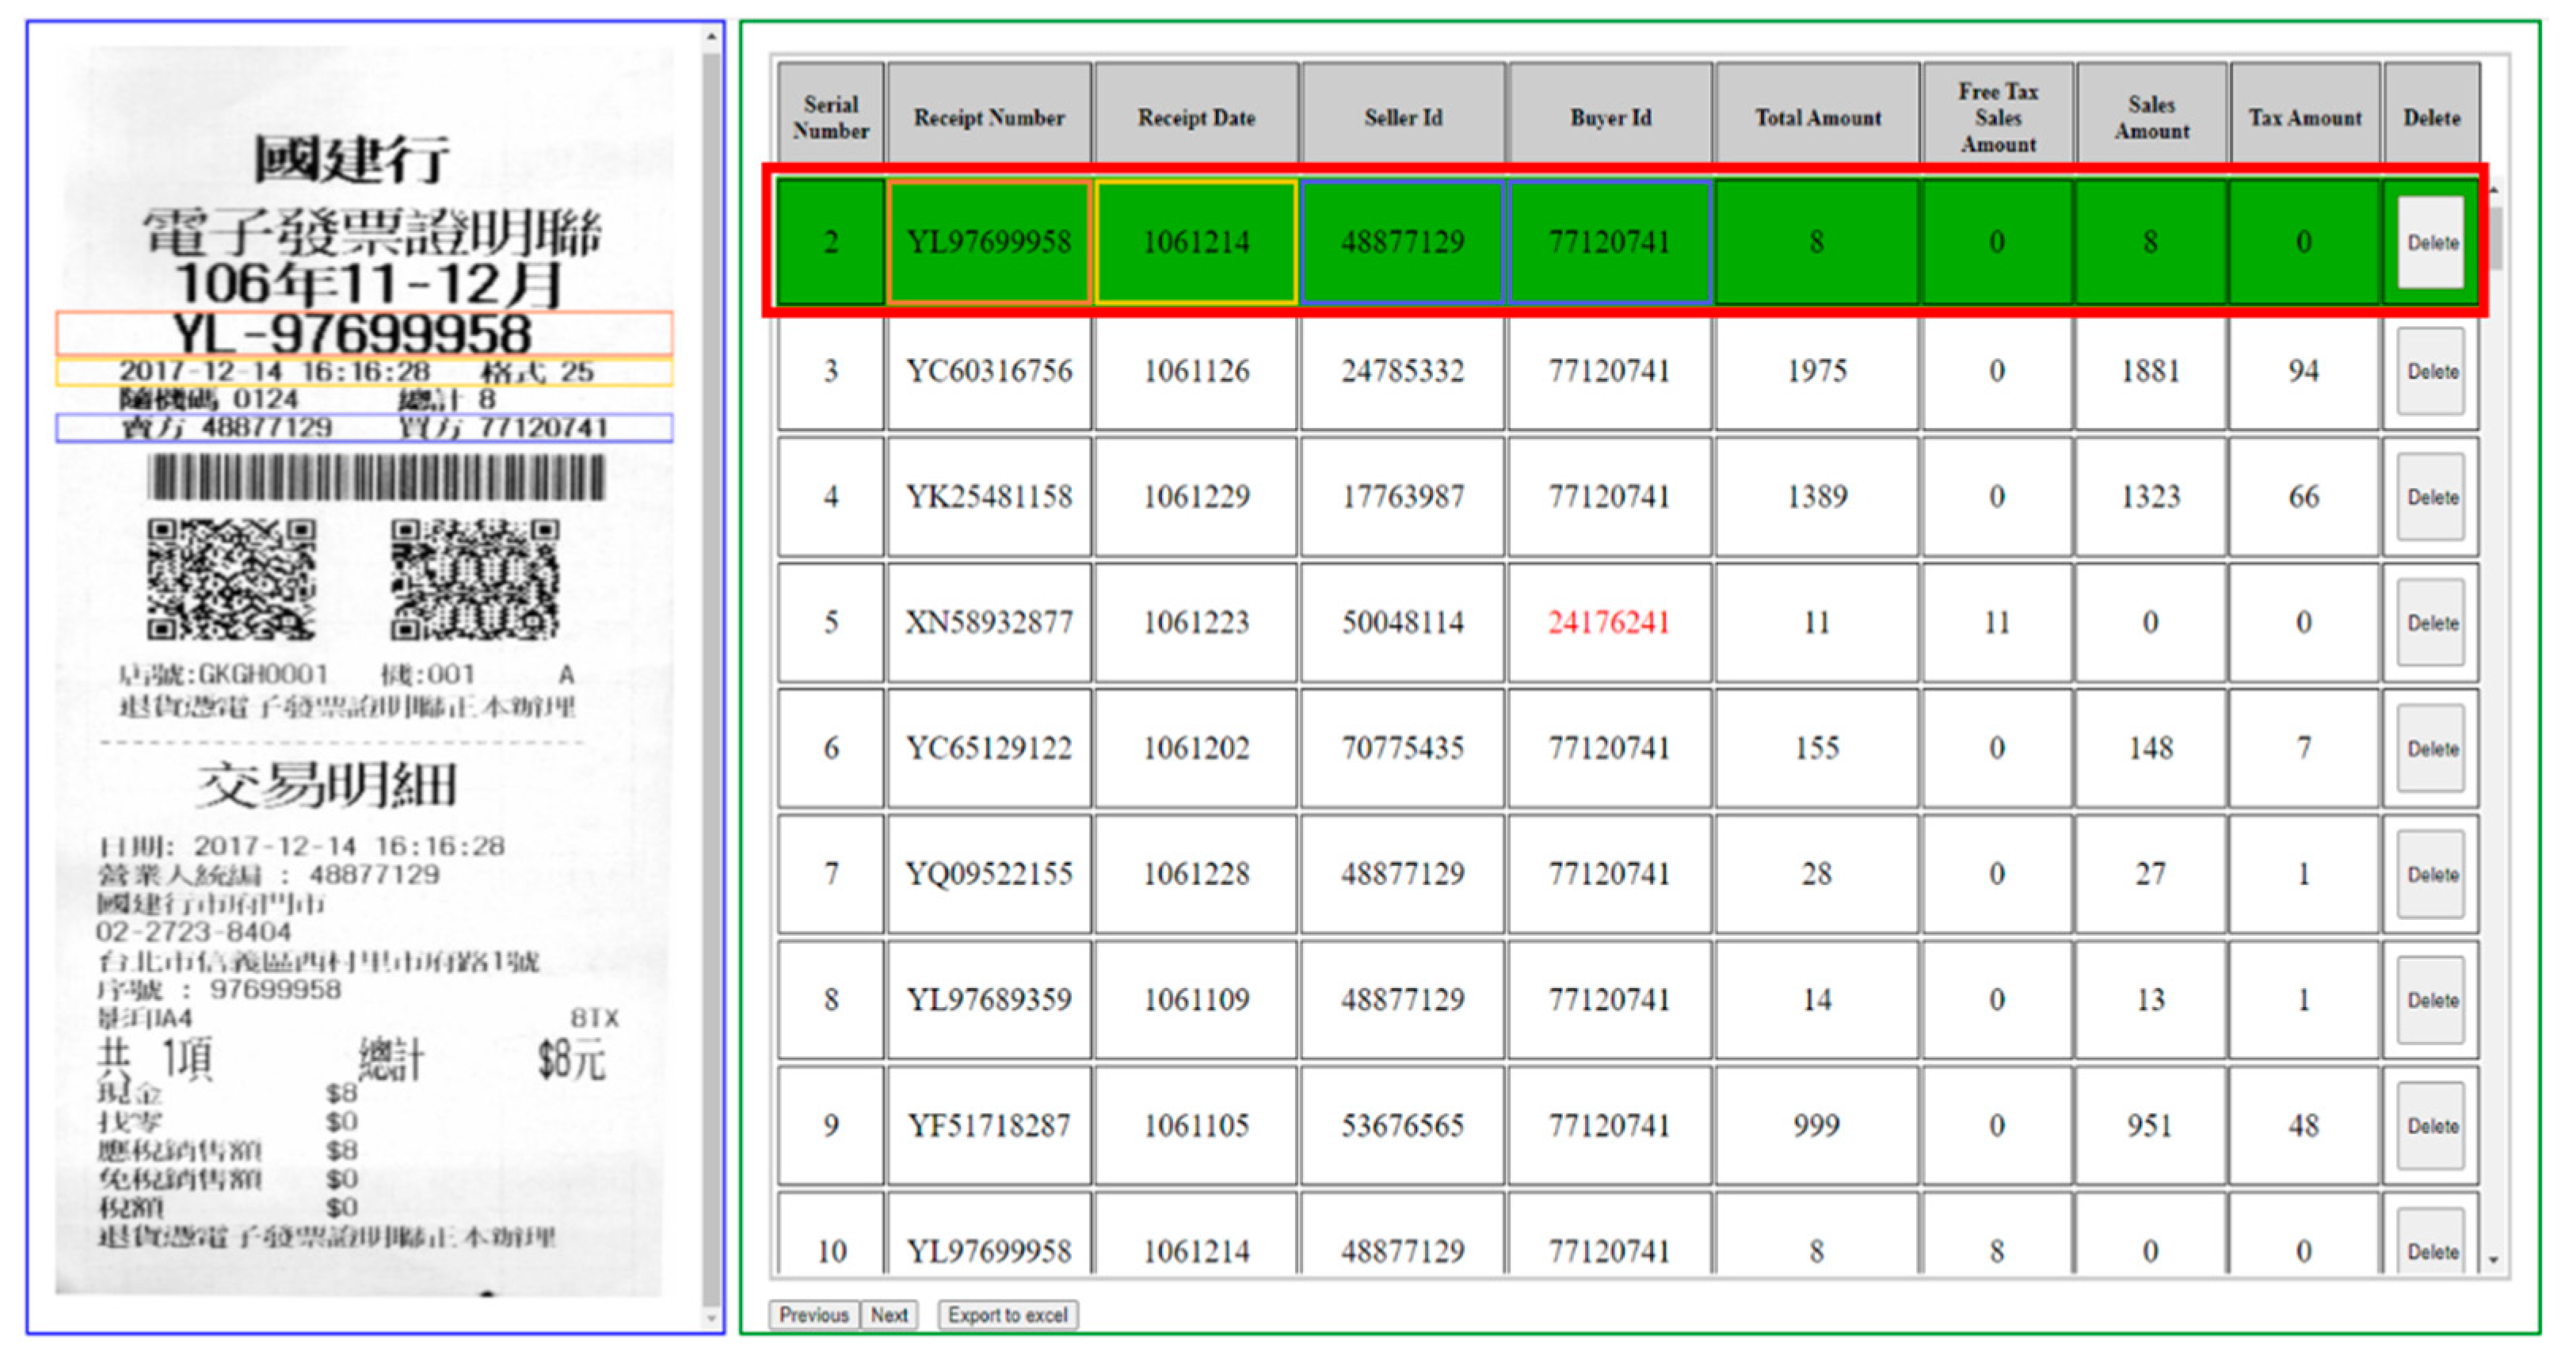Delete receipt XN58932877 row
Image resolution: width=2576 pixels, height=1366 pixels.
[2431, 623]
